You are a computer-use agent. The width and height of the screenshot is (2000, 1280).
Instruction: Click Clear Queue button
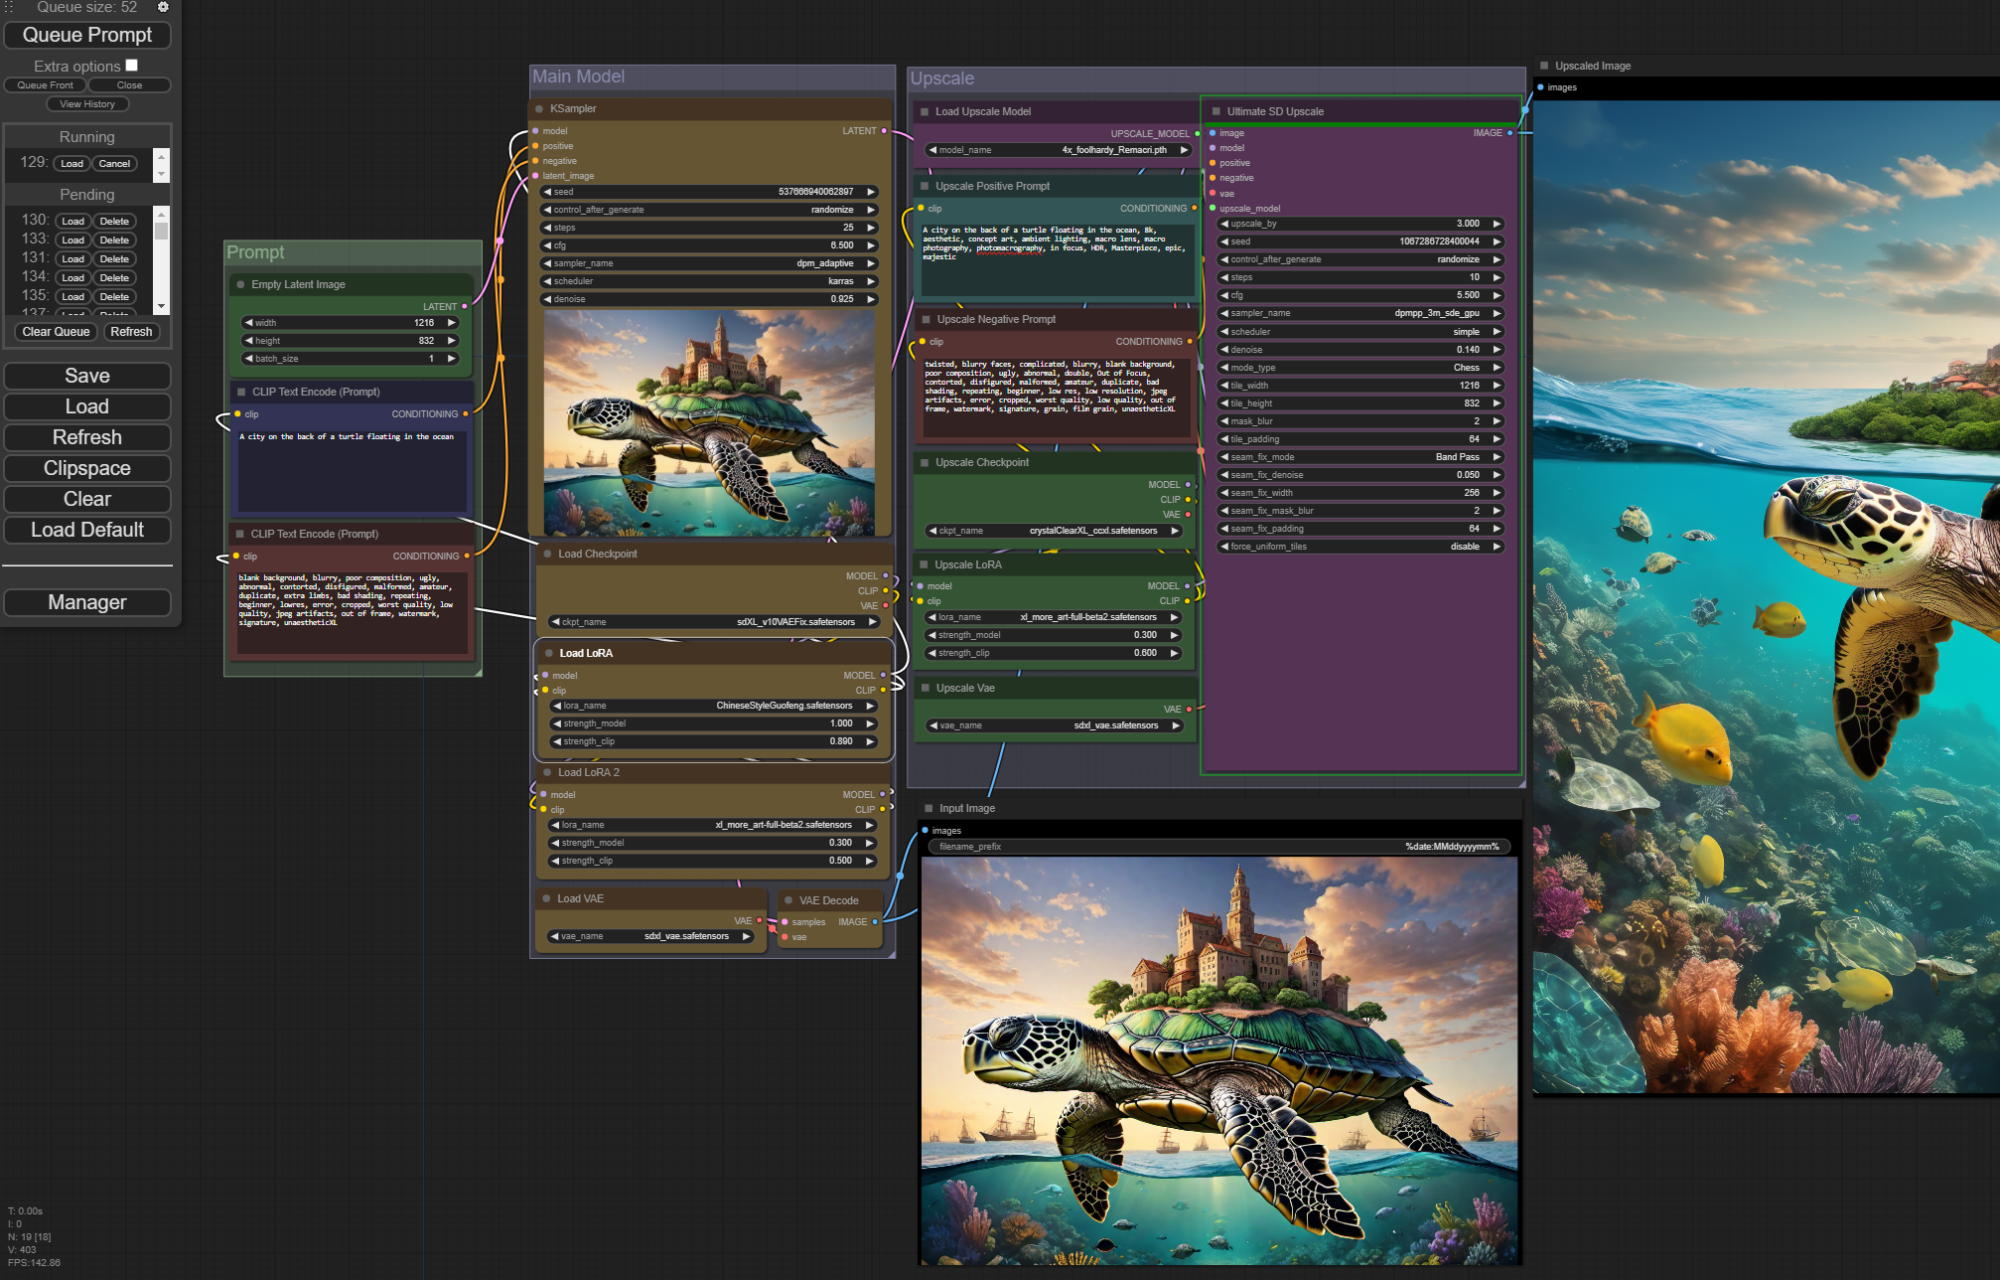click(56, 332)
